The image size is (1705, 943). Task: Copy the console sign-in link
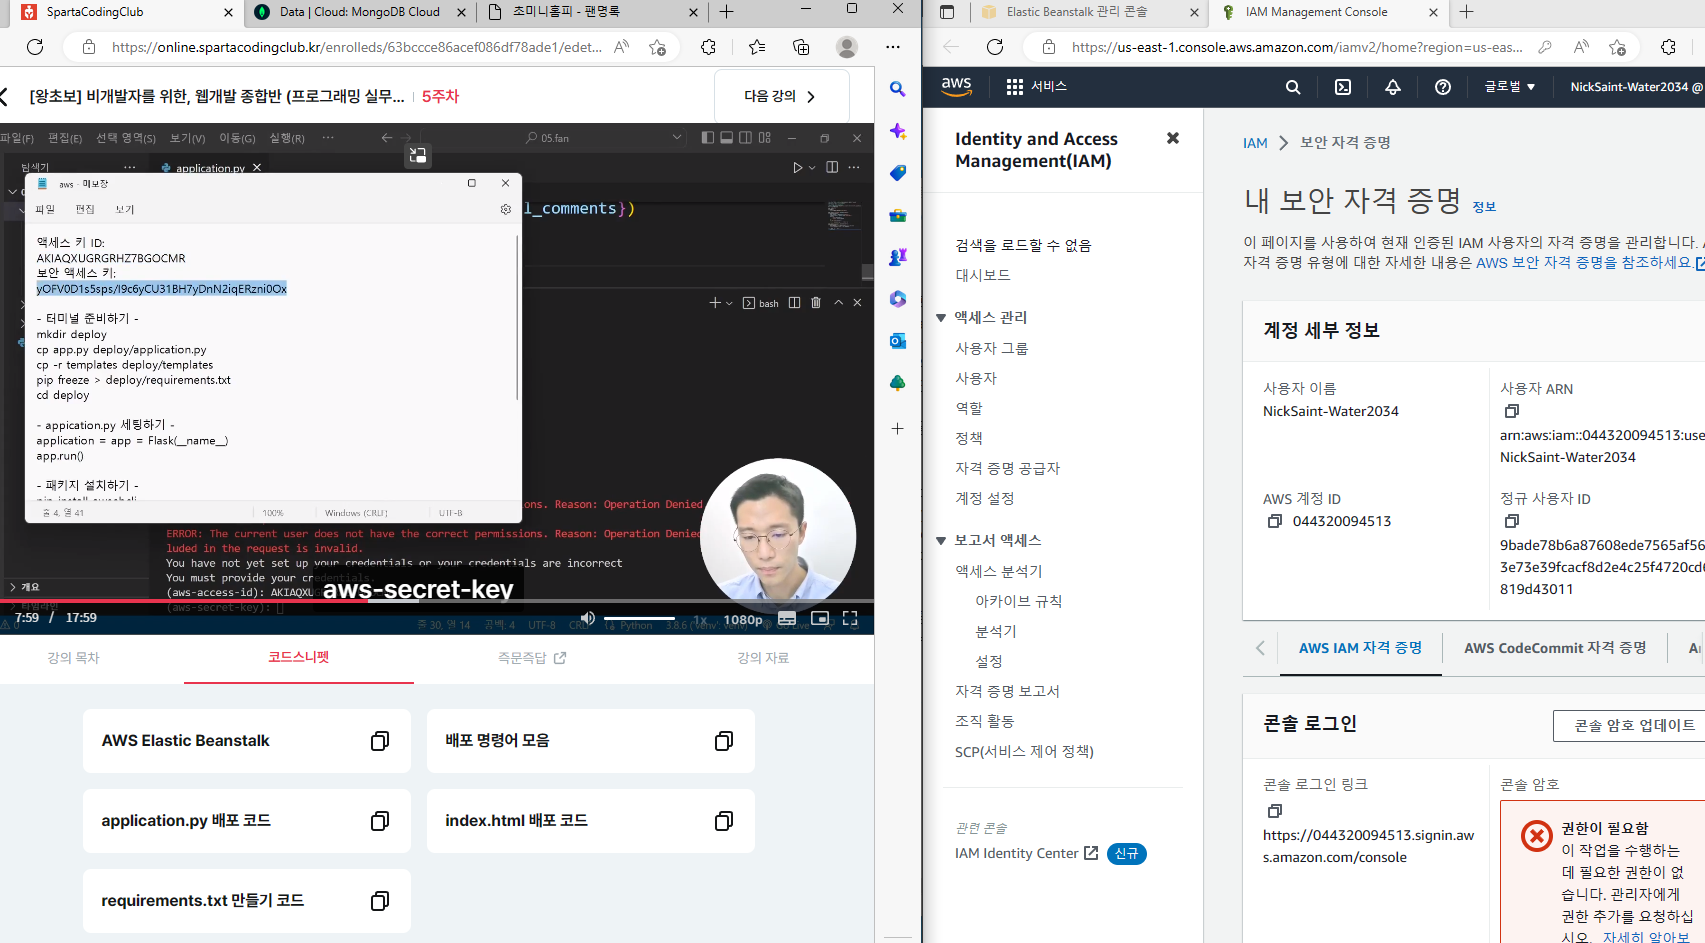click(x=1275, y=811)
